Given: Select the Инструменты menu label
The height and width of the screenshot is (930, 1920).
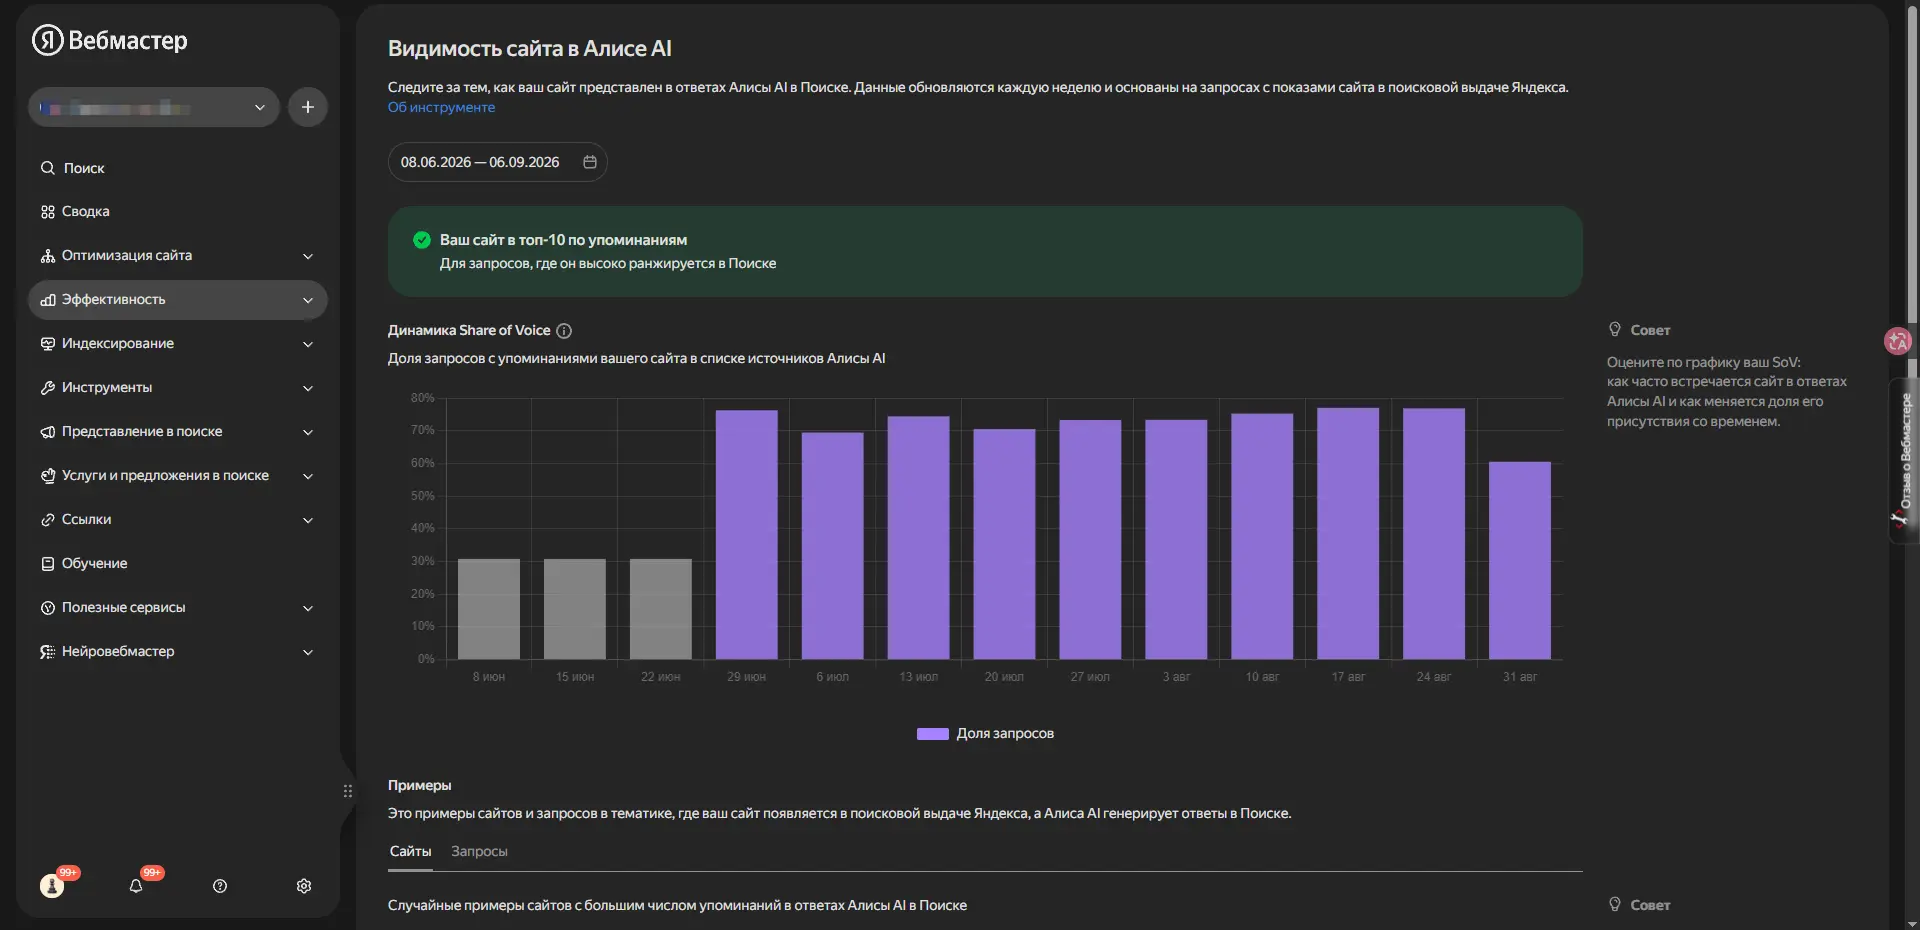Looking at the screenshot, I should tap(107, 388).
